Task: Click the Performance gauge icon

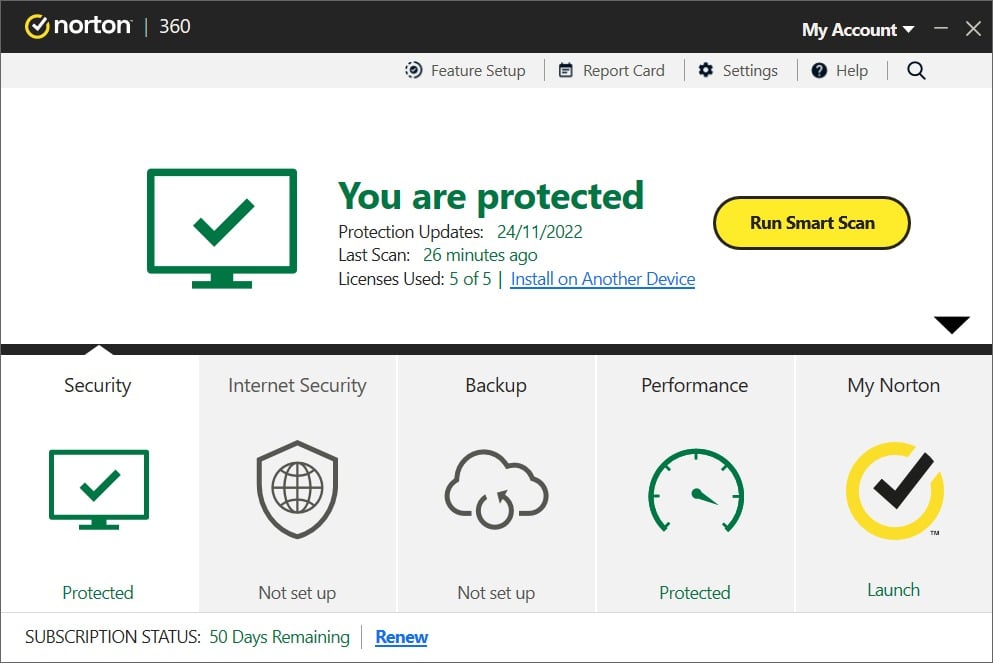Action: (x=695, y=490)
